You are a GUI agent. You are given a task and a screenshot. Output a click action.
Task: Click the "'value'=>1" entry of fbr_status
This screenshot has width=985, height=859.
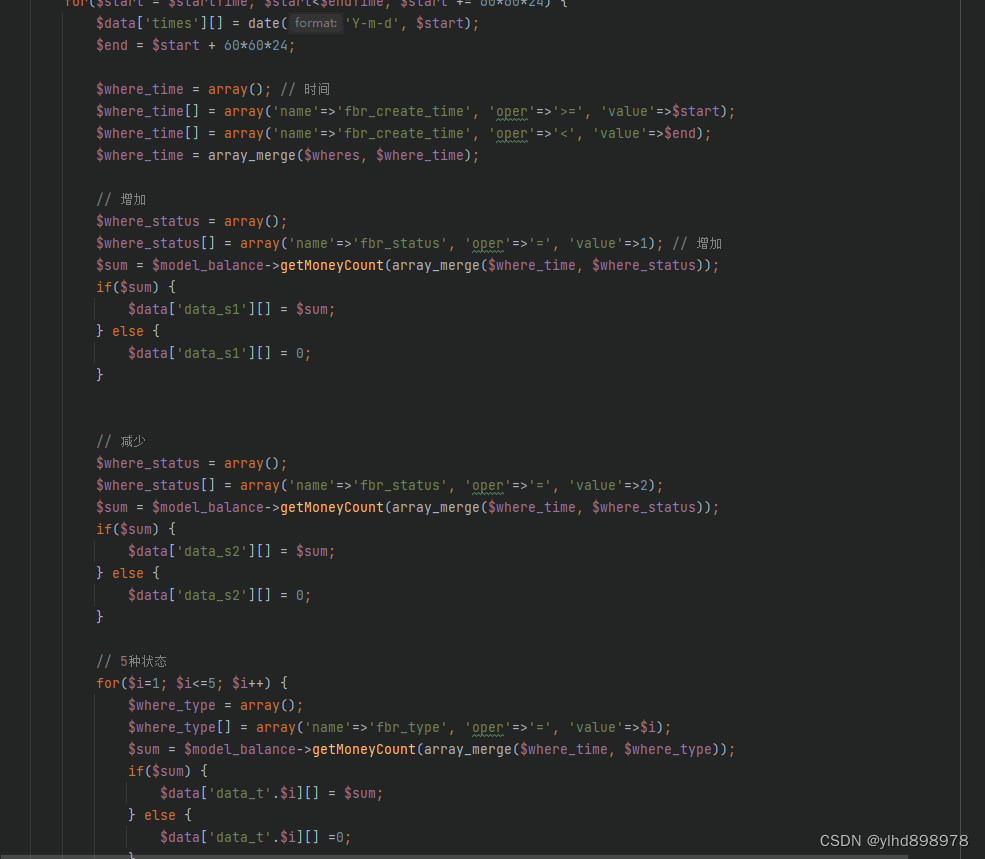click(x=607, y=243)
